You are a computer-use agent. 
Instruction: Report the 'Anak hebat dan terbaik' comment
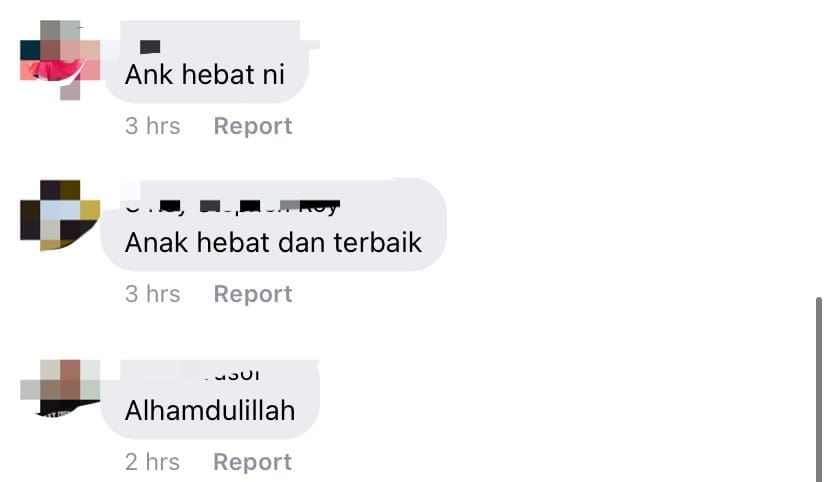252,294
